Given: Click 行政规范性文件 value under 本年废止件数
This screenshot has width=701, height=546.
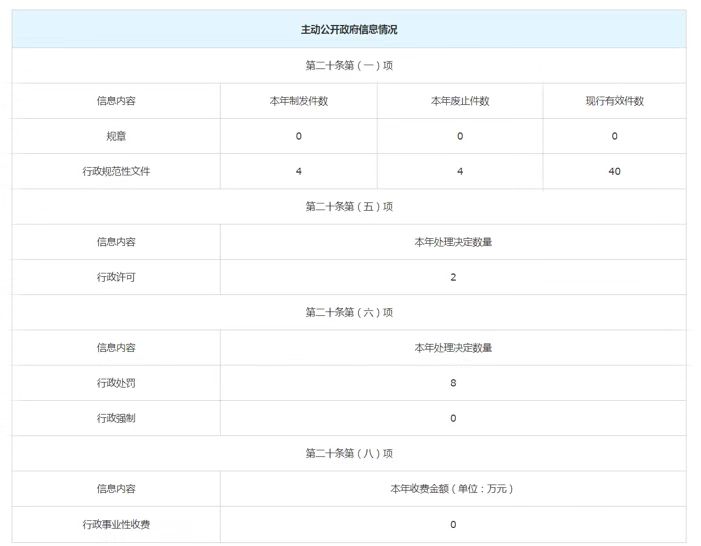Looking at the screenshot, I should [460, 171].
